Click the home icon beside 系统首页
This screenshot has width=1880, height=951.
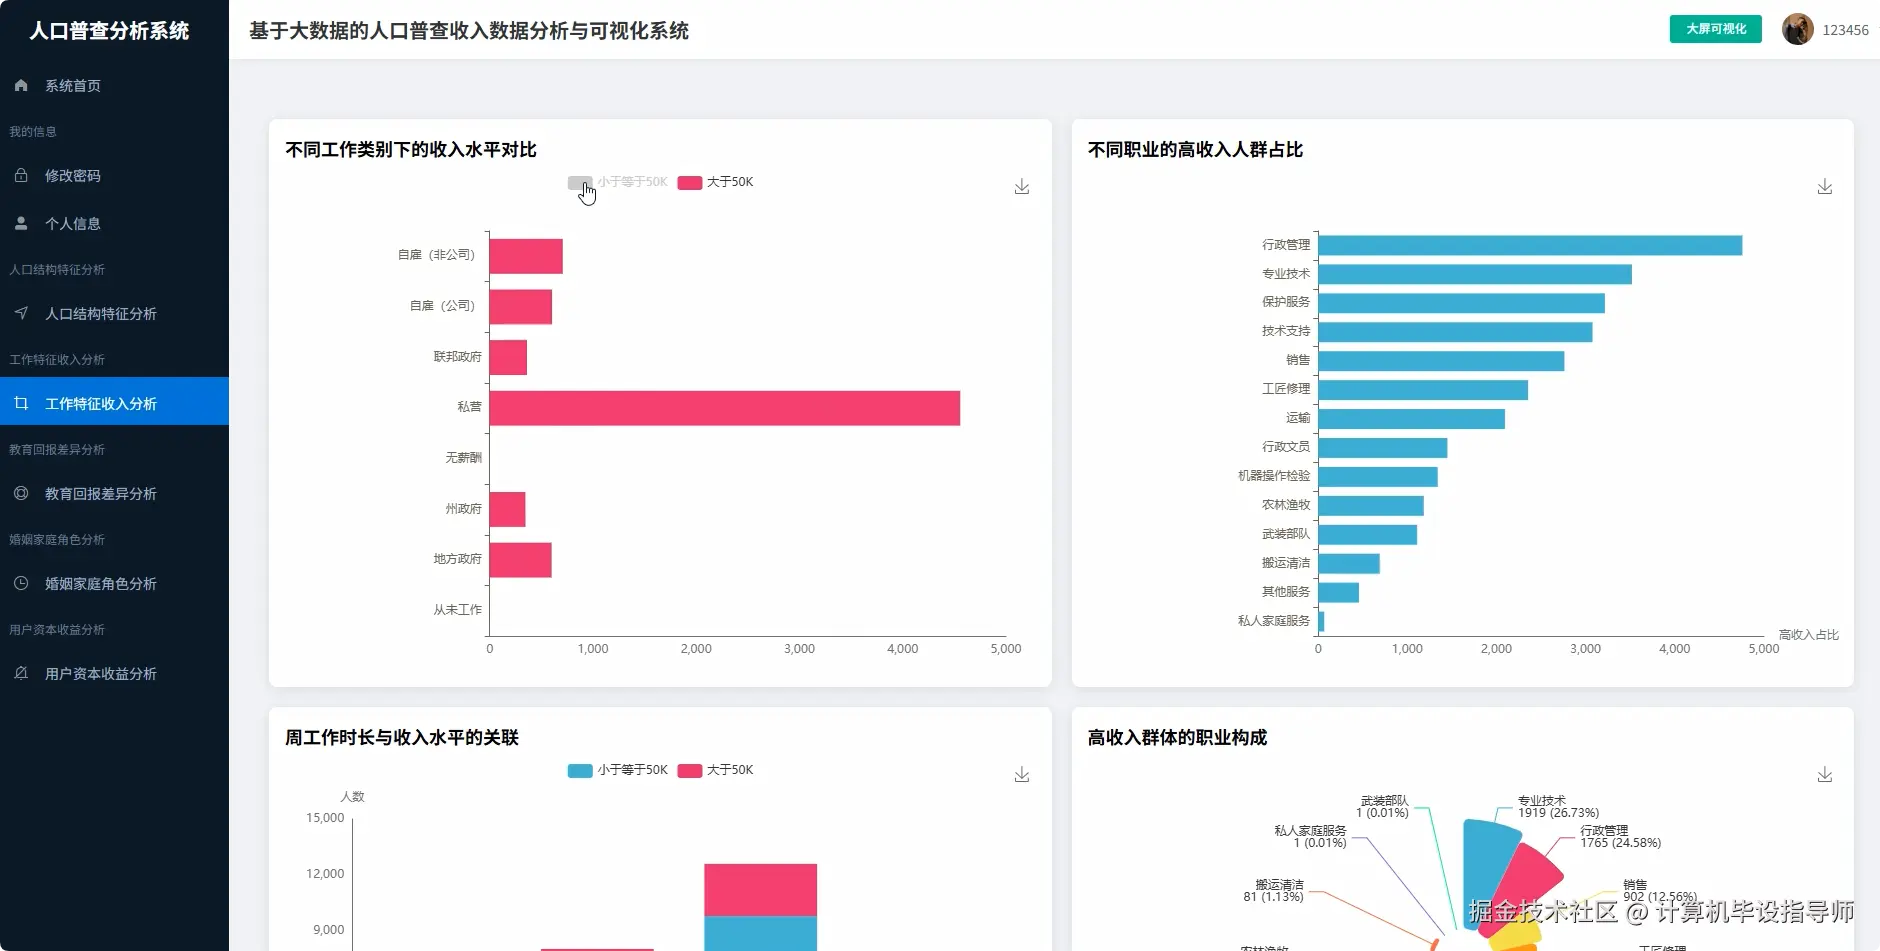pyautogui.click(x=21, y=85)
